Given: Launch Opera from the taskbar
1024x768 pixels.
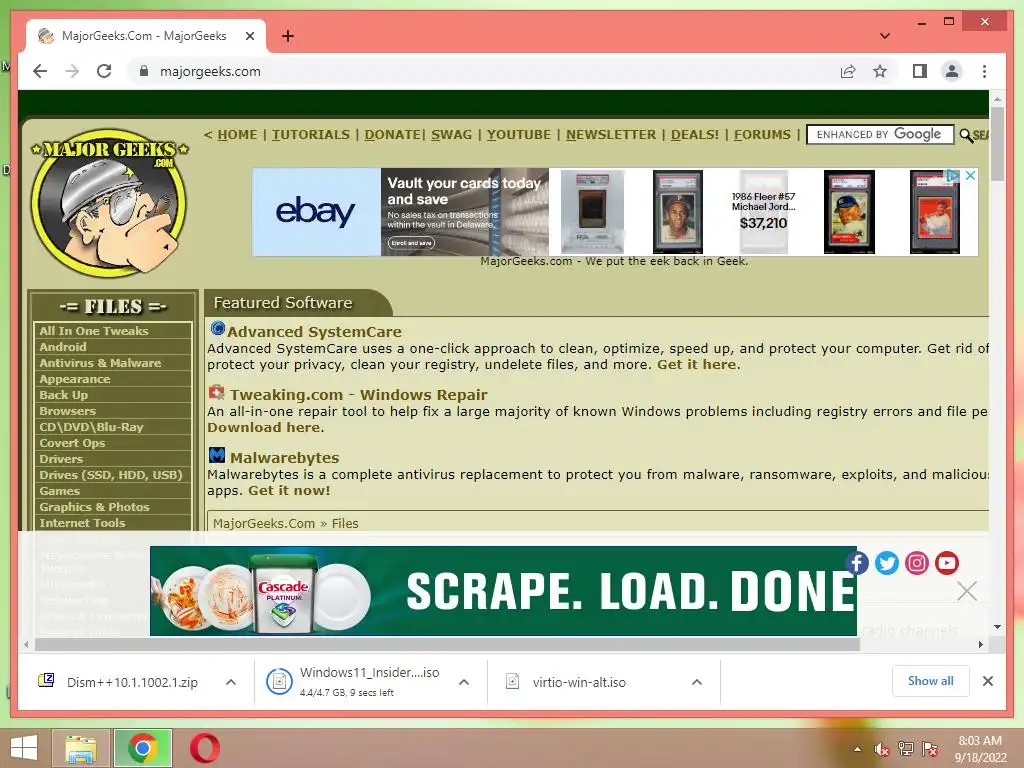Looking at the screenshot, I should [204, 748].
